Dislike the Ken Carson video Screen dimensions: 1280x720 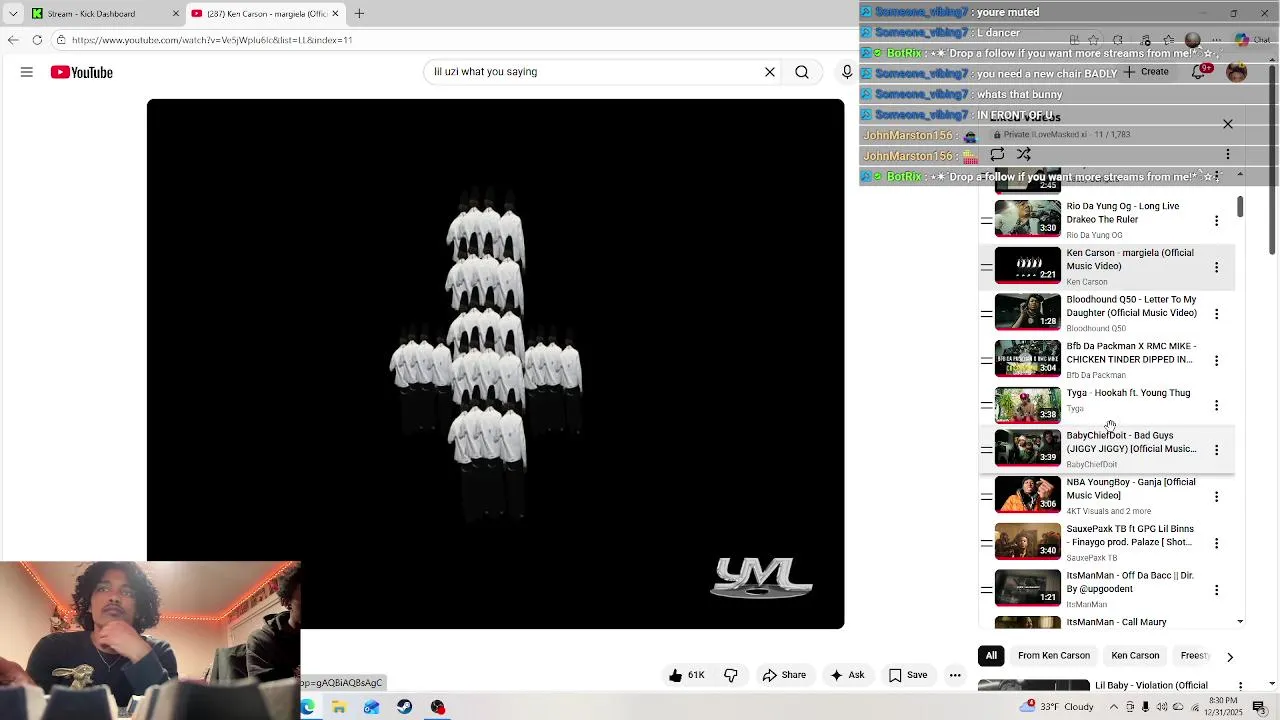[731, 675]
